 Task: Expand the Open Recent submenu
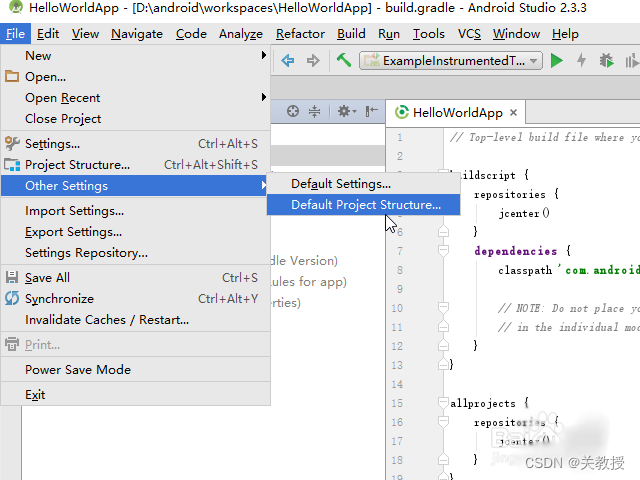136,98
